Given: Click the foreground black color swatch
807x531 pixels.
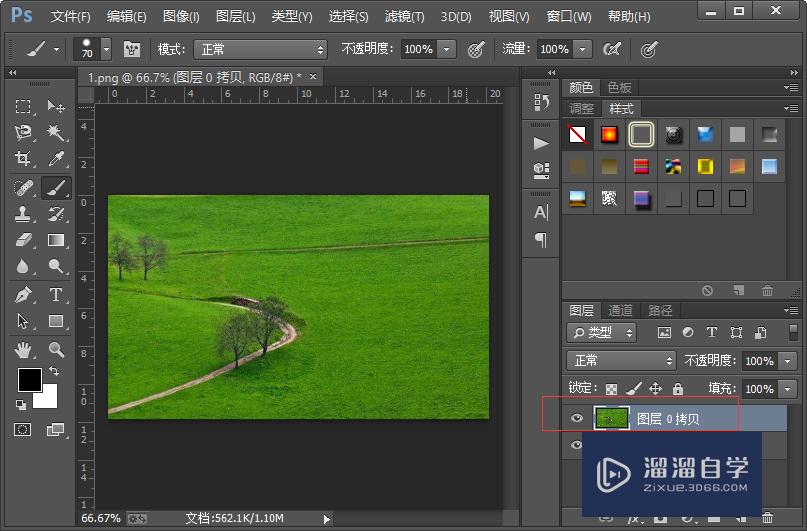Looking at the screenshot, I should tap(29, 379).
